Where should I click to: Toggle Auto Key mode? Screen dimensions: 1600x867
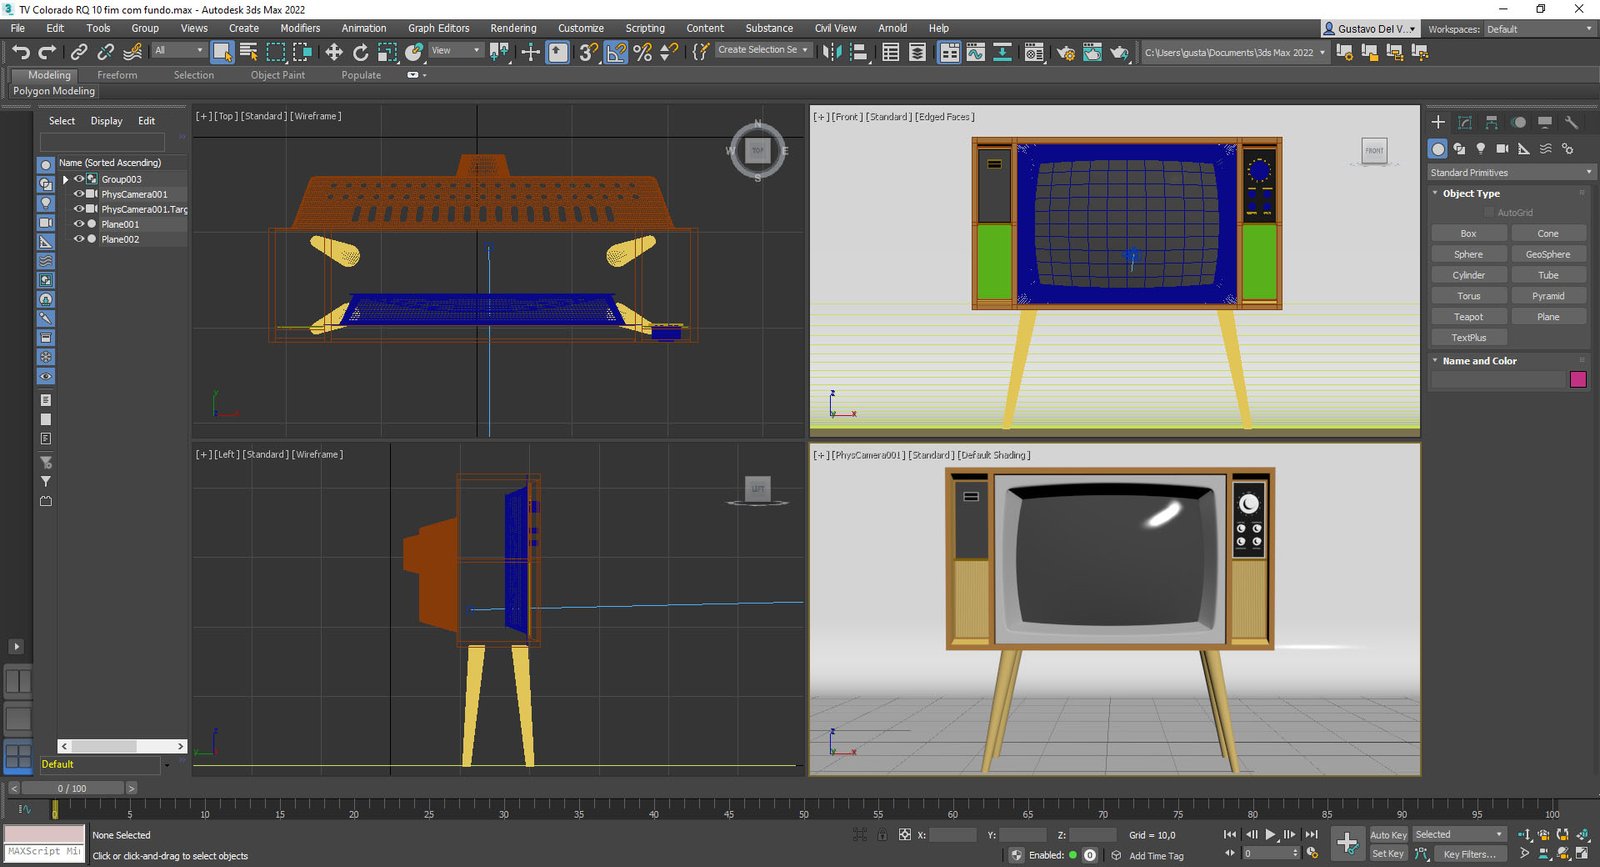coord(1388,835)
